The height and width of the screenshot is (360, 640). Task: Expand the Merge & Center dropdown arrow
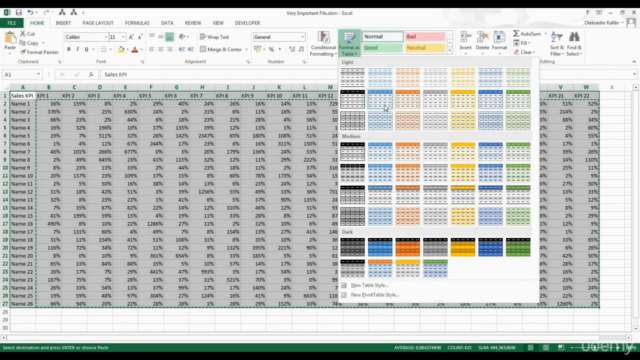click(247, 49)
